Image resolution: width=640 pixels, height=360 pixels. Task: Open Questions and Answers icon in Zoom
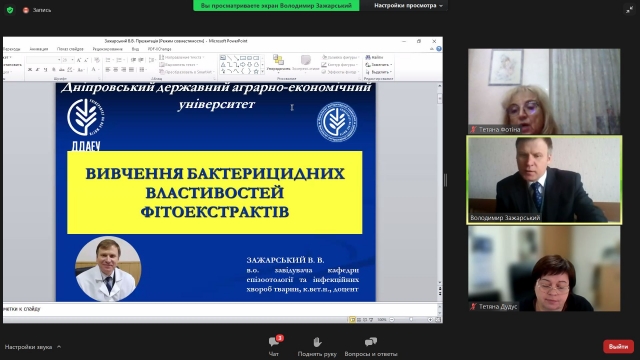(x=371, y=342)
